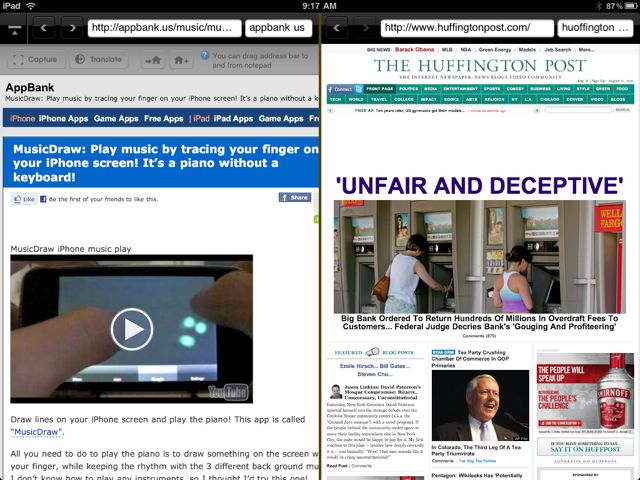Open Jason Linkins Paterson blog post
640x480 pixels.
pyautogui.click(x=382, y=392)
